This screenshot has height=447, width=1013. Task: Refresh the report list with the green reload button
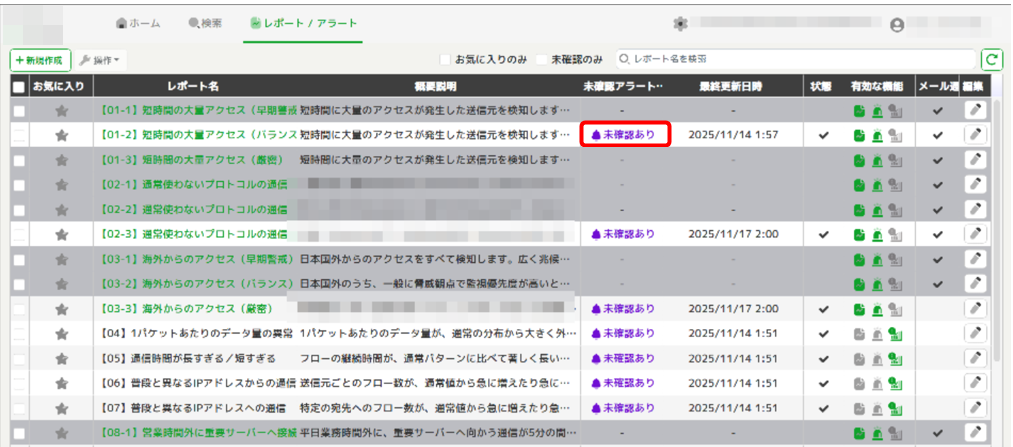click(x=990, y=59)
